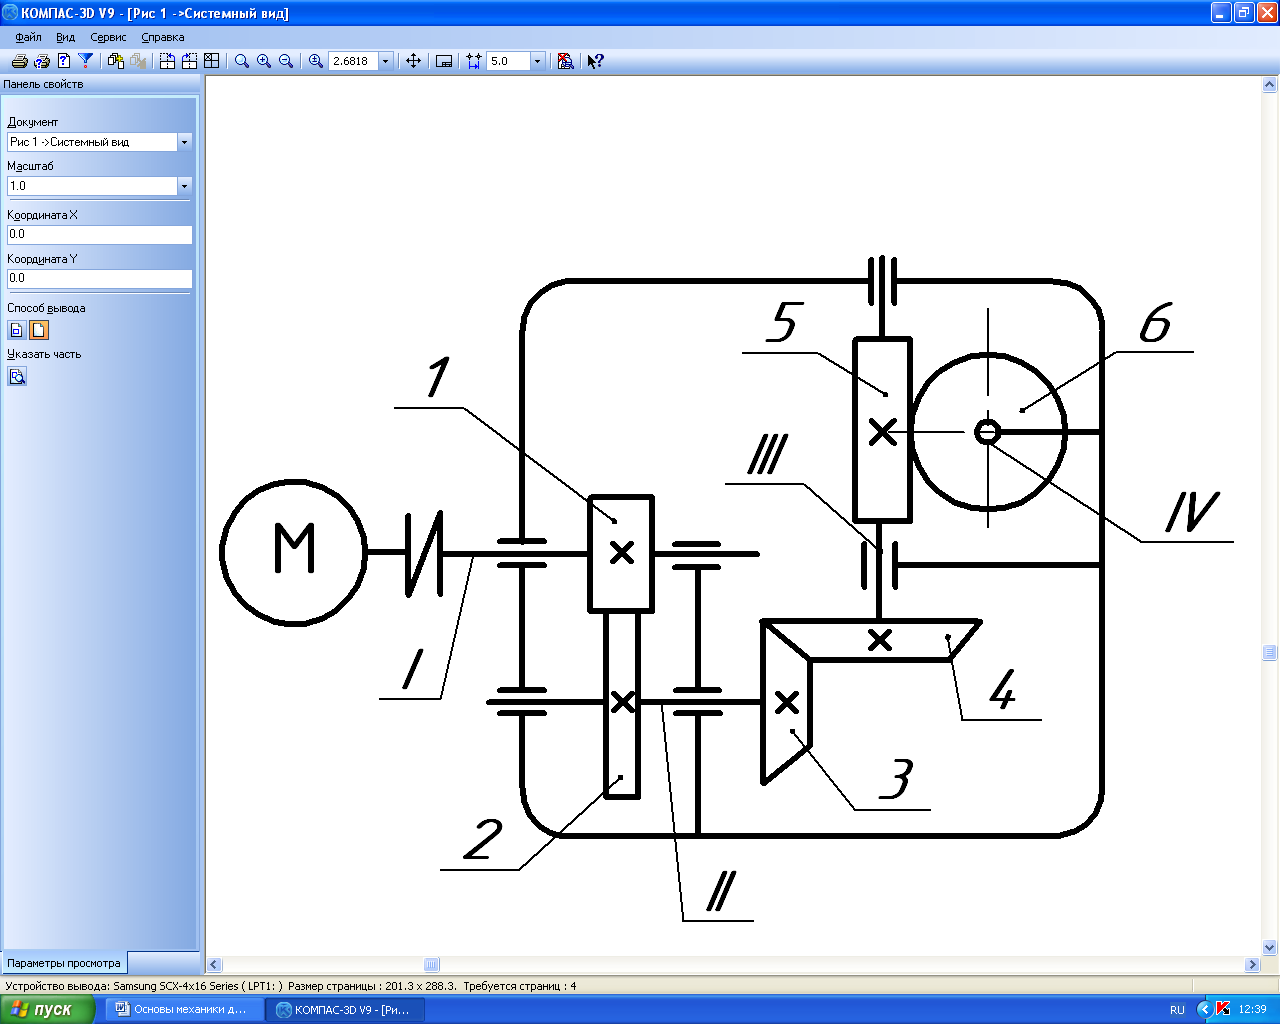Click the zoom in magnifier
Image resolution: width=1280 pixels, height=1024 pixels.
[264, 61]
